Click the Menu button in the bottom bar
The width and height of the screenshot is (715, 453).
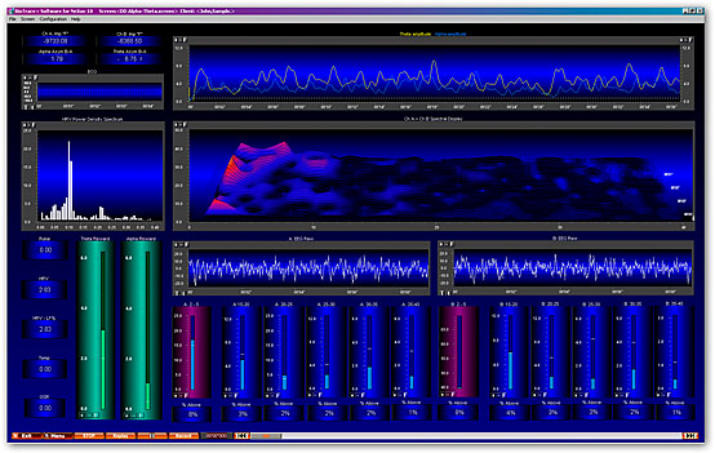pos(59,436)
